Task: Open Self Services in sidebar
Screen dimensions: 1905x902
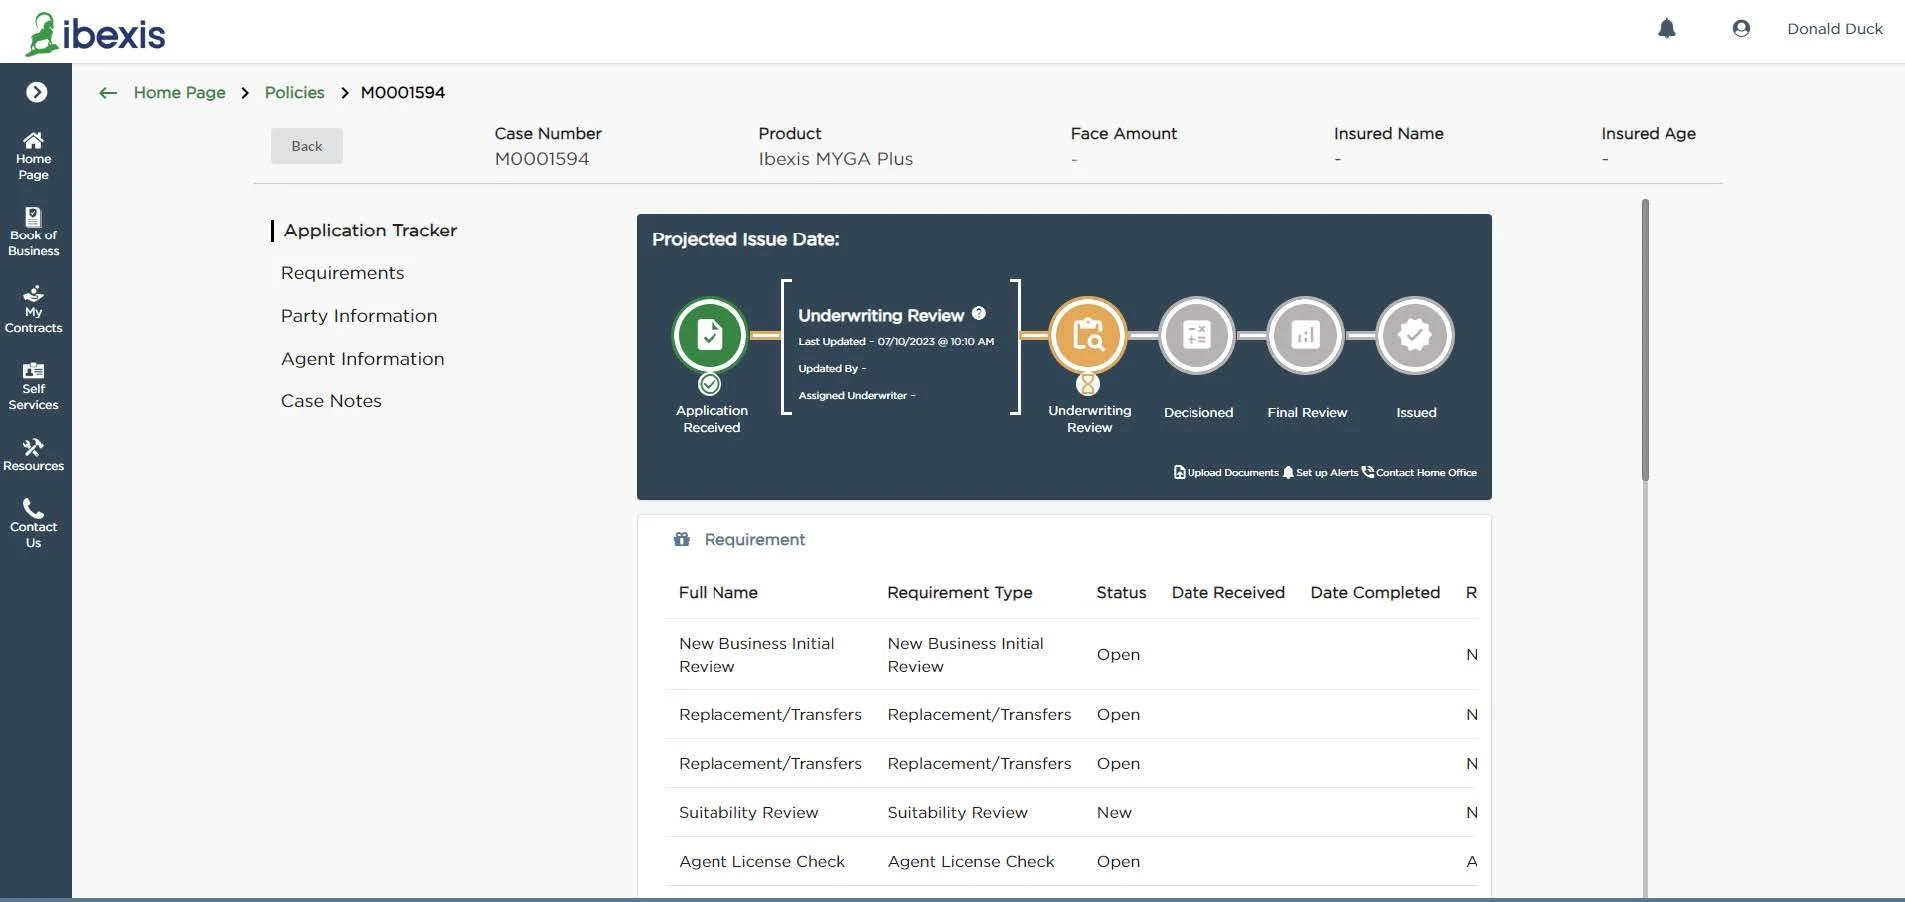Action: click(34, 386)
